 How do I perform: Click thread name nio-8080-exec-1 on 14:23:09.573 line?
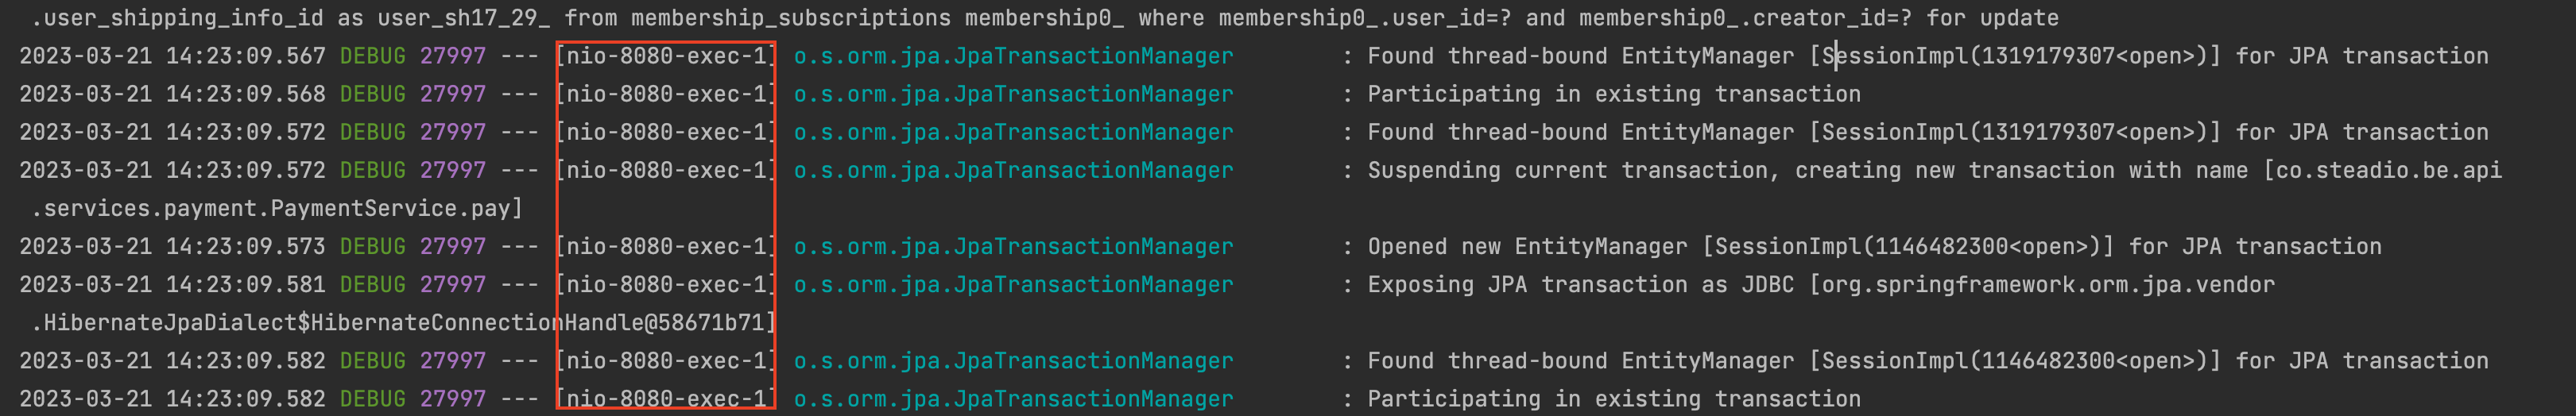(667, 246)
